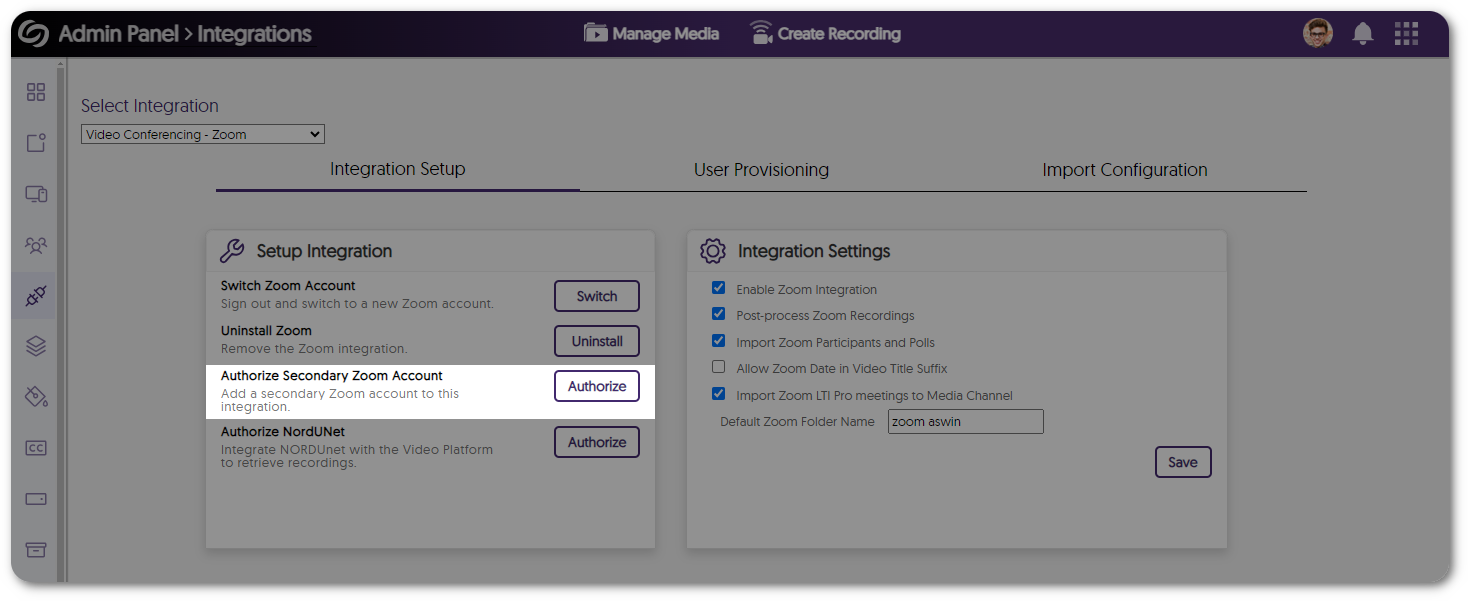
Task: Click the Default Zoom Folder Name field
Action: coord(964,421)
